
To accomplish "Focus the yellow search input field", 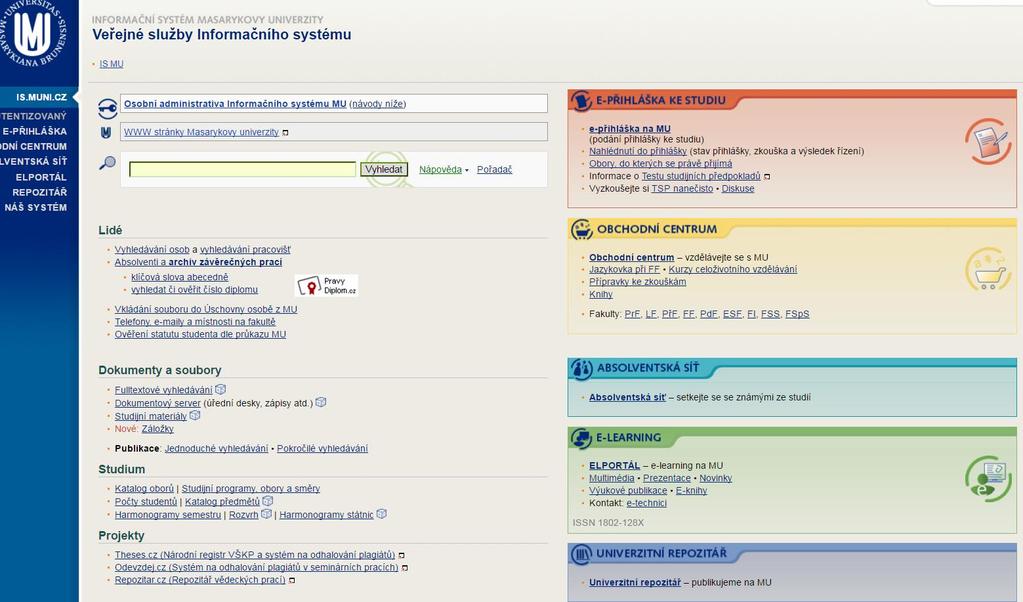I will [242, 170].
